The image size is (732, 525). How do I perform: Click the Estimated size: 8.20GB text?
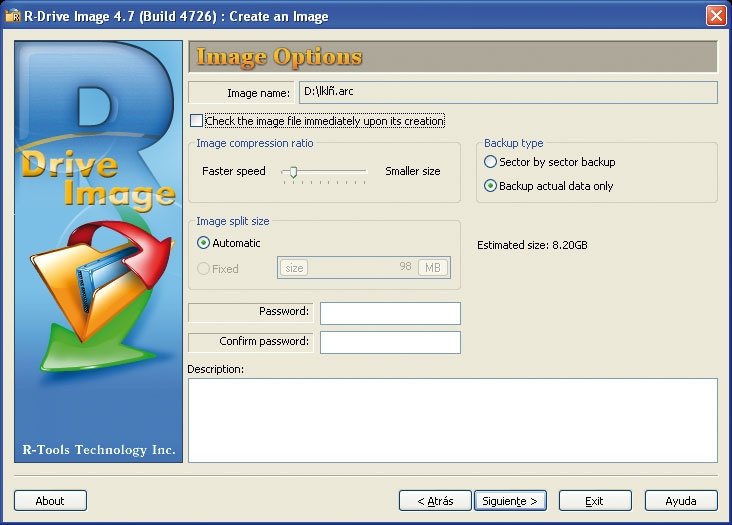point(532,245)
